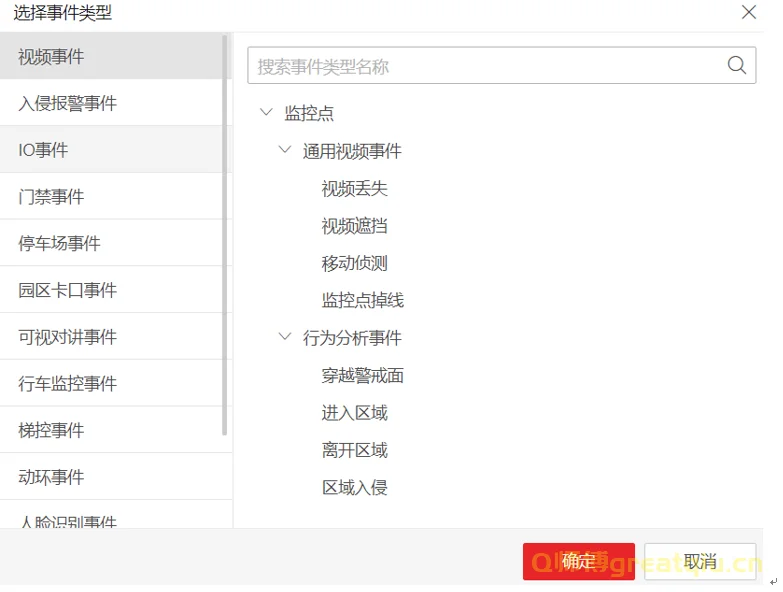This screenshot has height=592, width=783.
Task: Select the 视频丢失 event
Action: [x=354, y=189]
